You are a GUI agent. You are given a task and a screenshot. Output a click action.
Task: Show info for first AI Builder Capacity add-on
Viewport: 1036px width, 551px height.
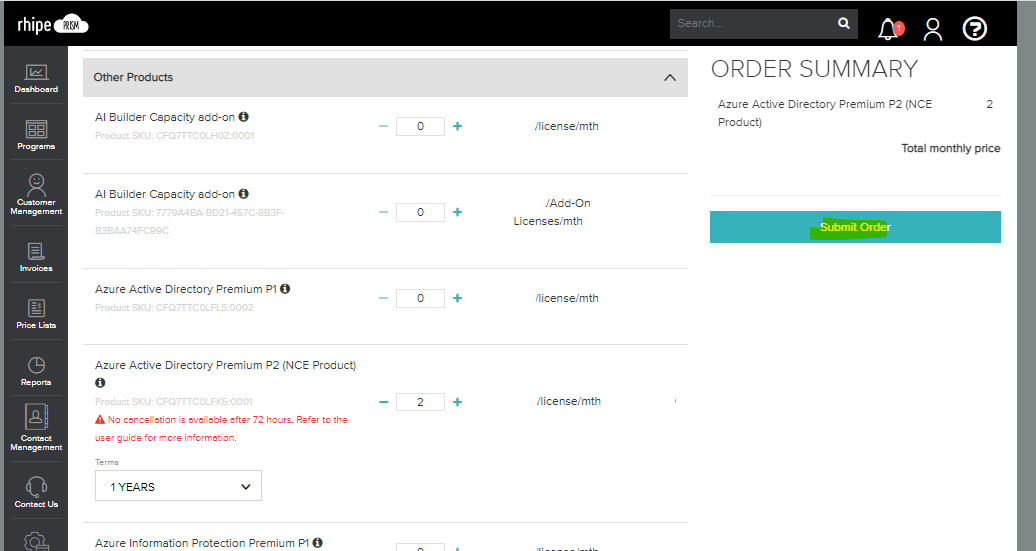point(244,116)
